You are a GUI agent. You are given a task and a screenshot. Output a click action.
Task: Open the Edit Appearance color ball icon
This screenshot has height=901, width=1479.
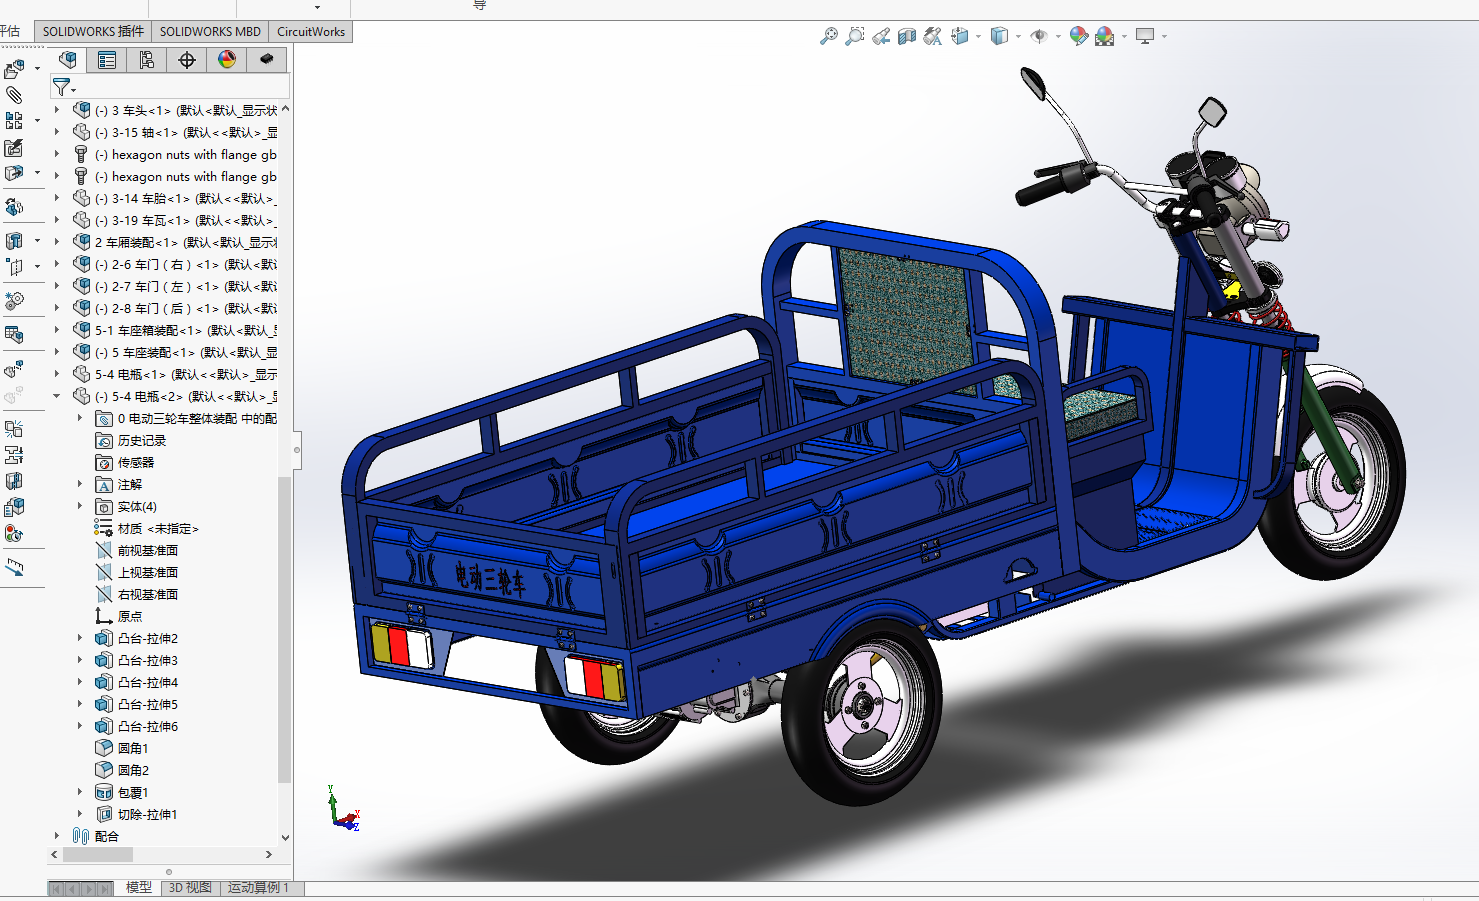click(1078, 36)
